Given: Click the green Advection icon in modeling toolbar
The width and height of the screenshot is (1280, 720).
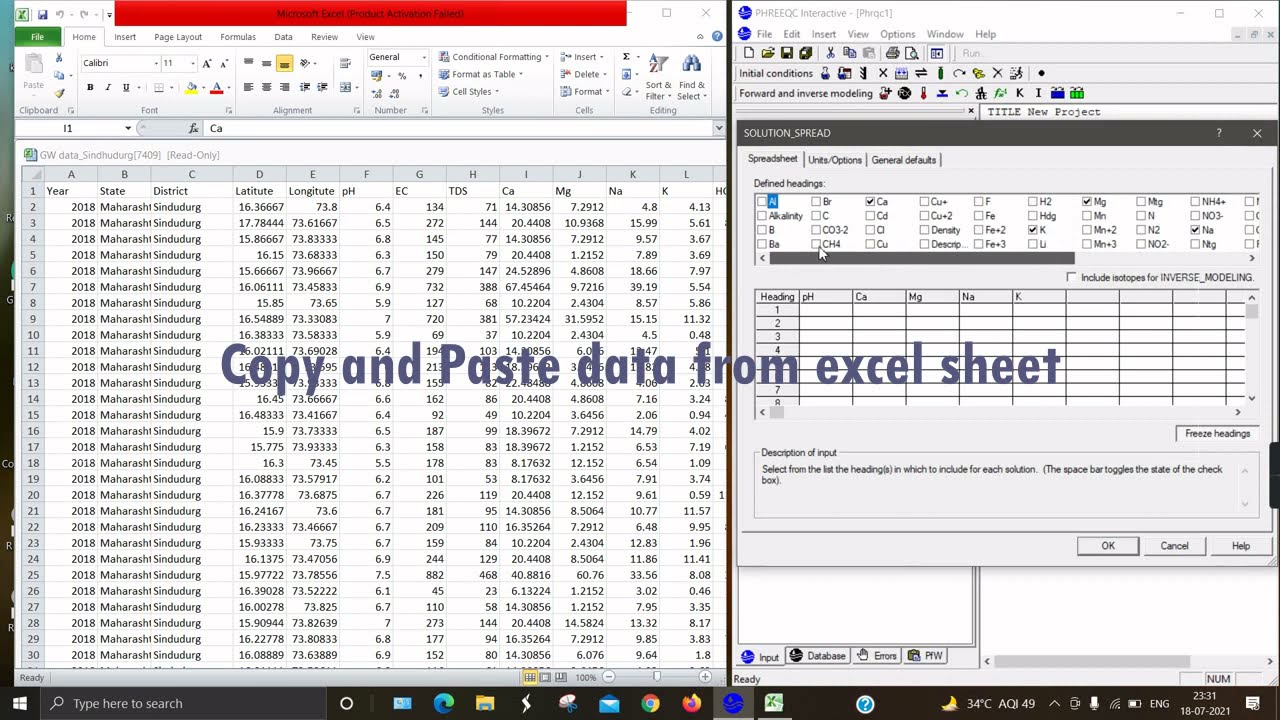Looking at the screenshot, I should (x=1077, y=93).
